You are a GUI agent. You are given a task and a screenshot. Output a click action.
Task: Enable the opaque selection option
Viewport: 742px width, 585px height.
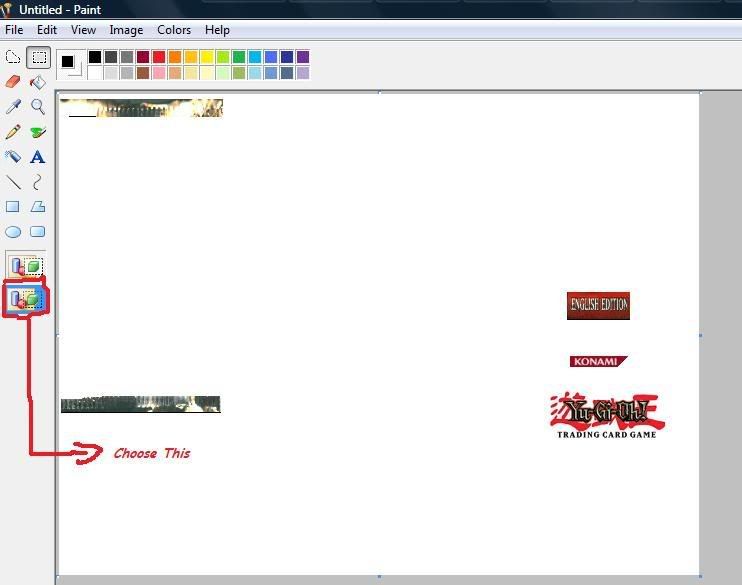coord(26,266)
